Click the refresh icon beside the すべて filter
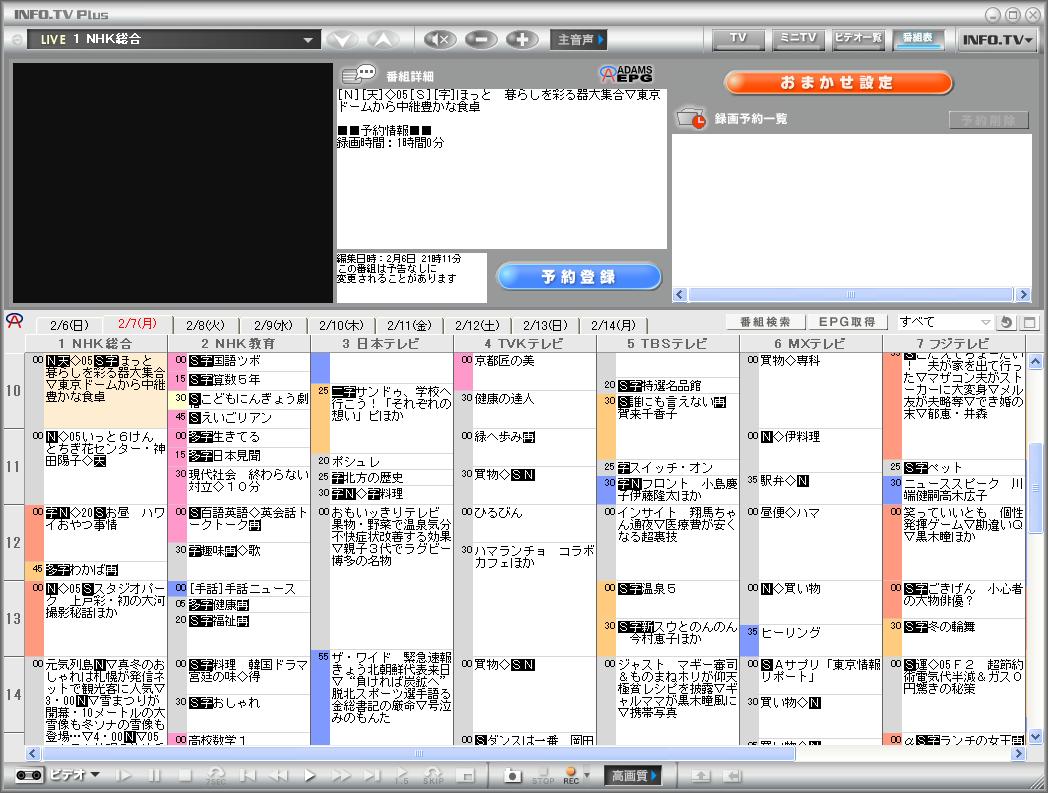 click(x=1006, y=322)
